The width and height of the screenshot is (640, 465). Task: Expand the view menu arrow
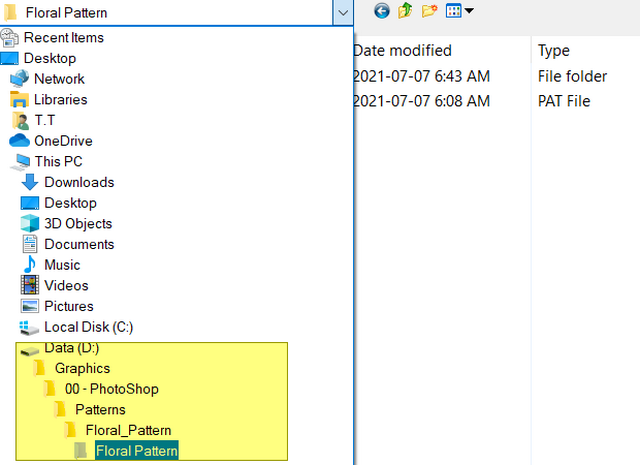click(x=469, y=11)
